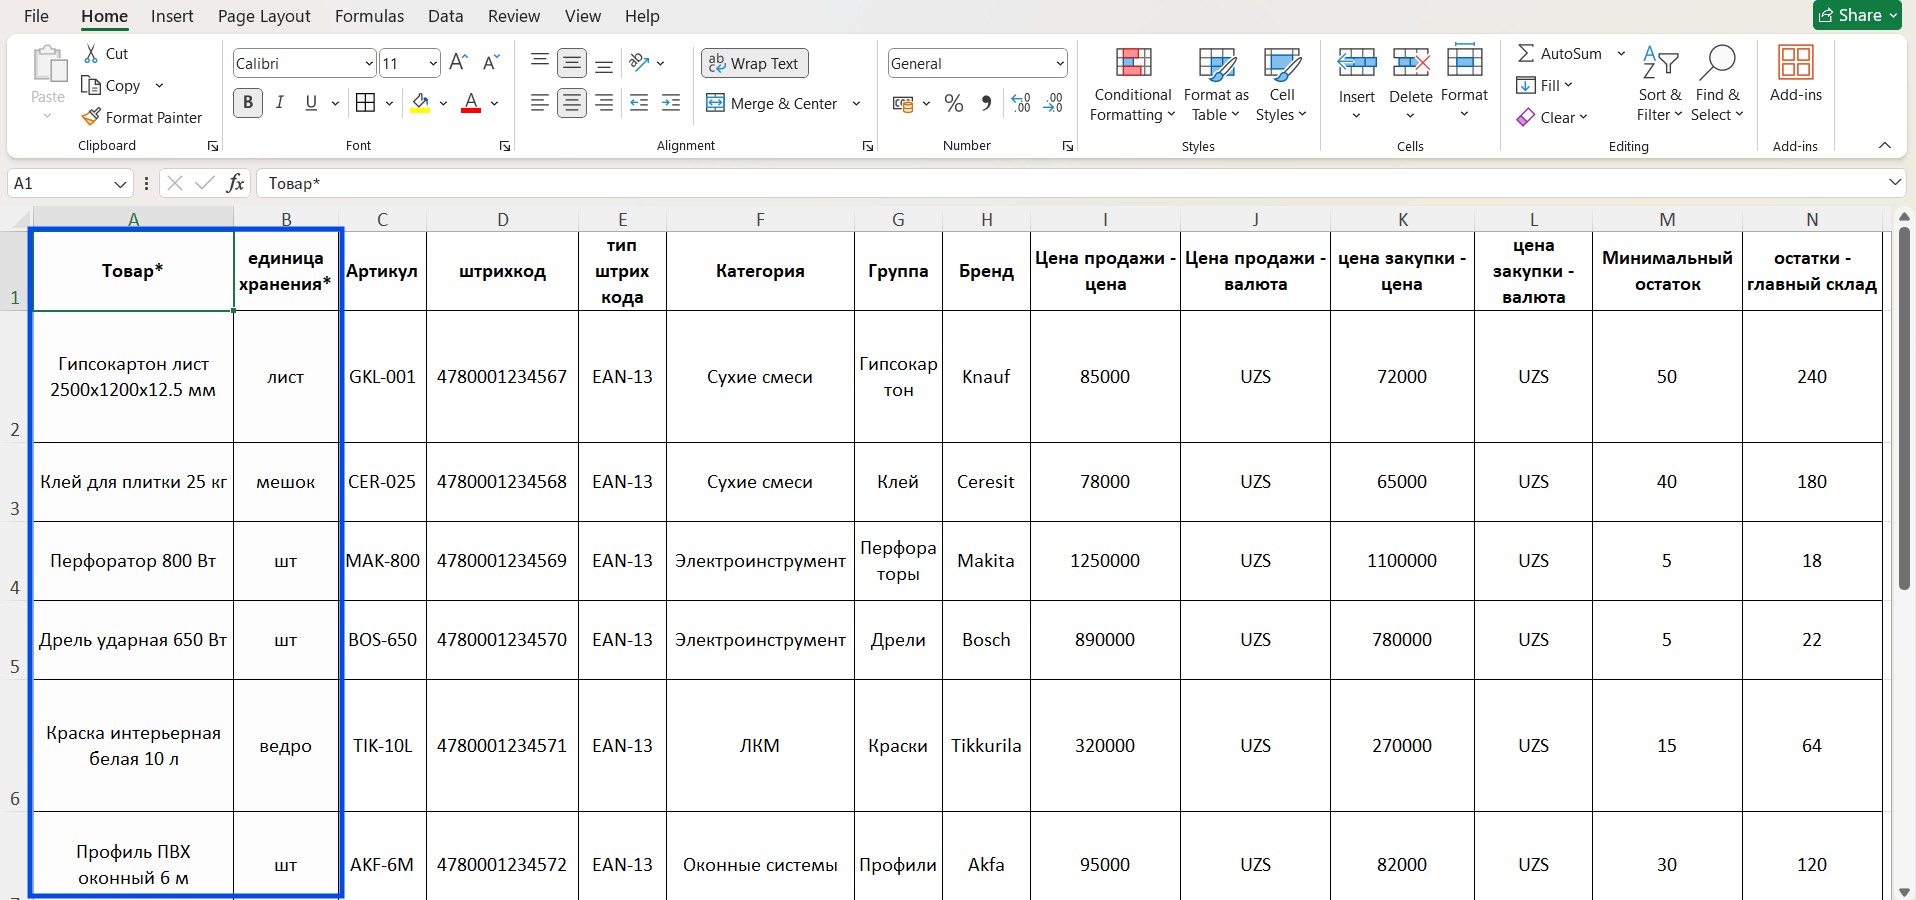This screenshot has width=1916, height=900.
Task: Open the Borders tool
Action: point(366,103)
